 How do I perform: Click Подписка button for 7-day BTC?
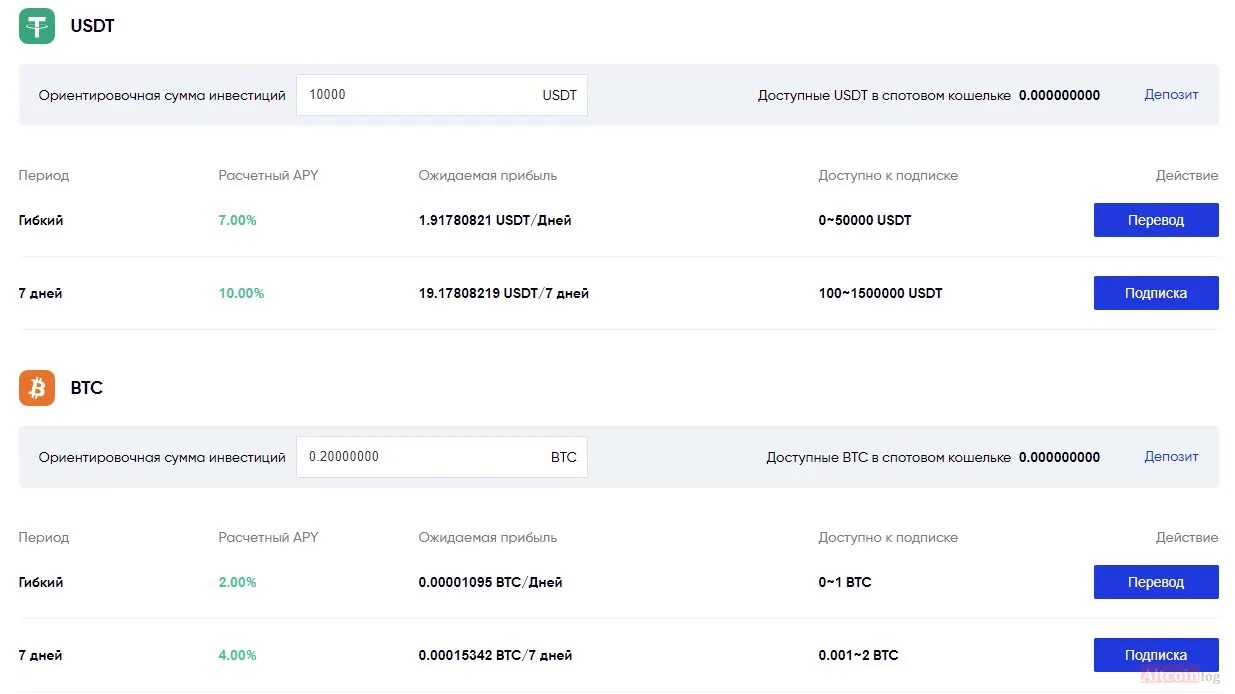coord(1156,655)
